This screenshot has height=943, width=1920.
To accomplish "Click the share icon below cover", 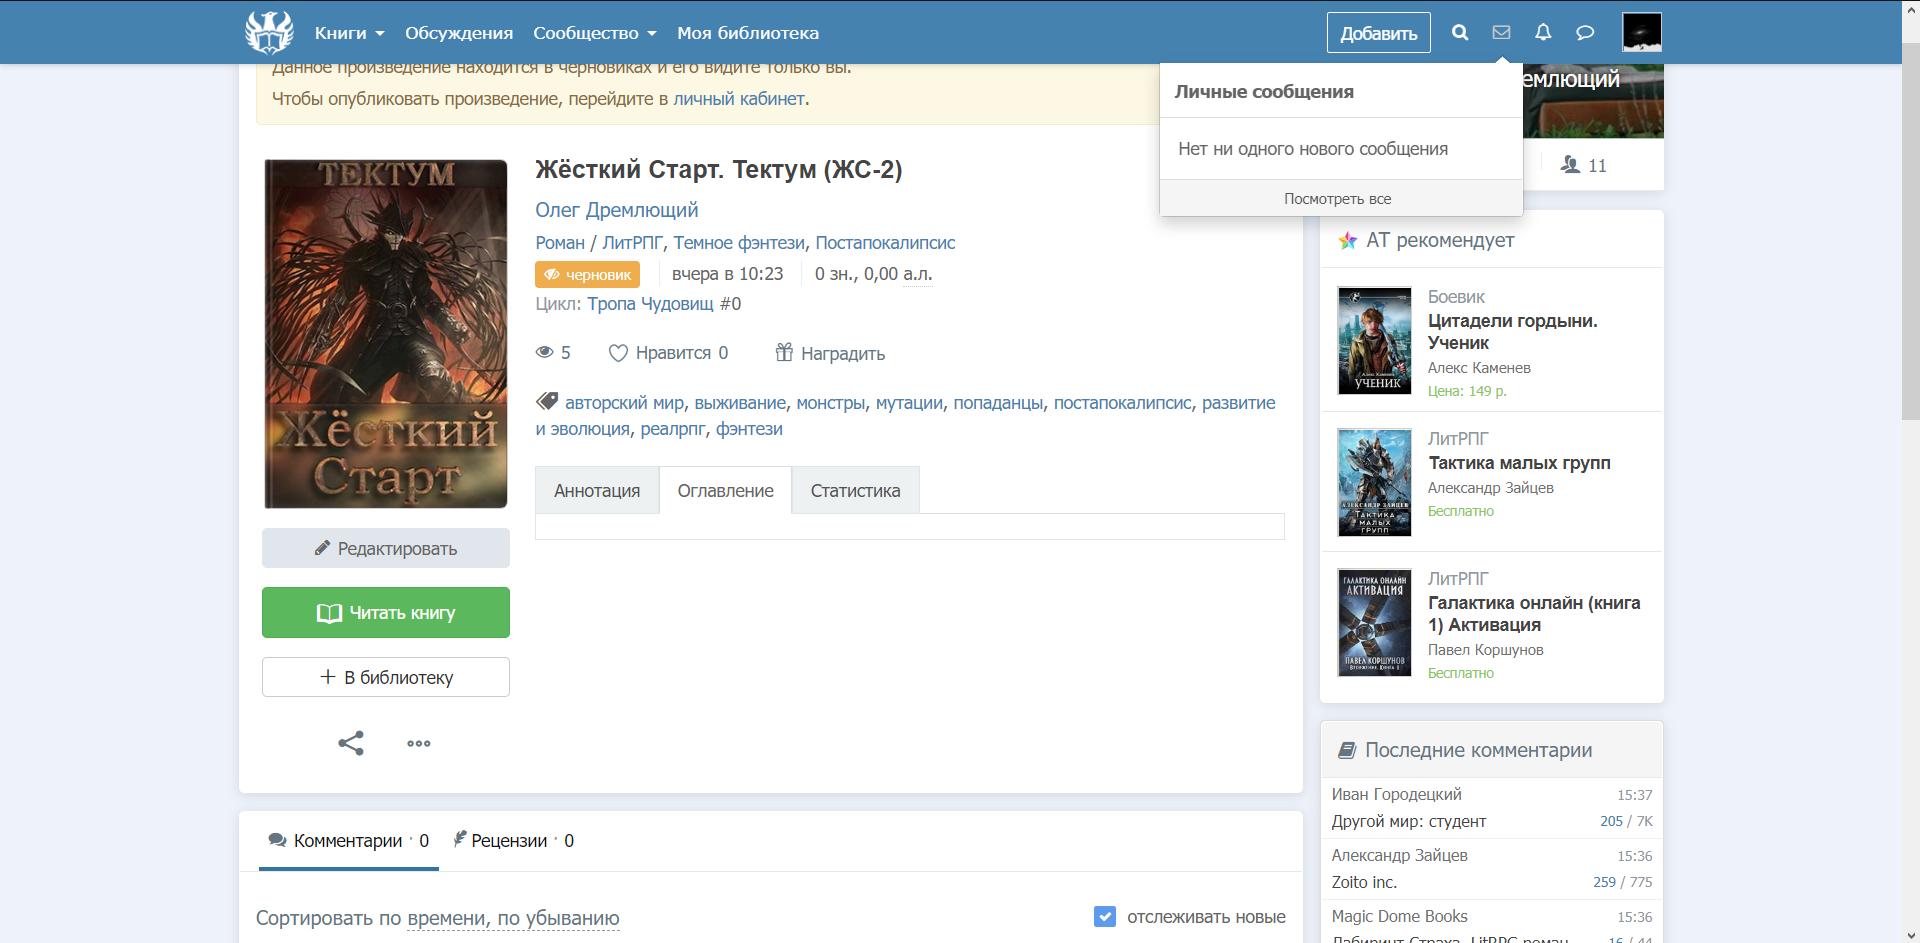I will (351, 743).
